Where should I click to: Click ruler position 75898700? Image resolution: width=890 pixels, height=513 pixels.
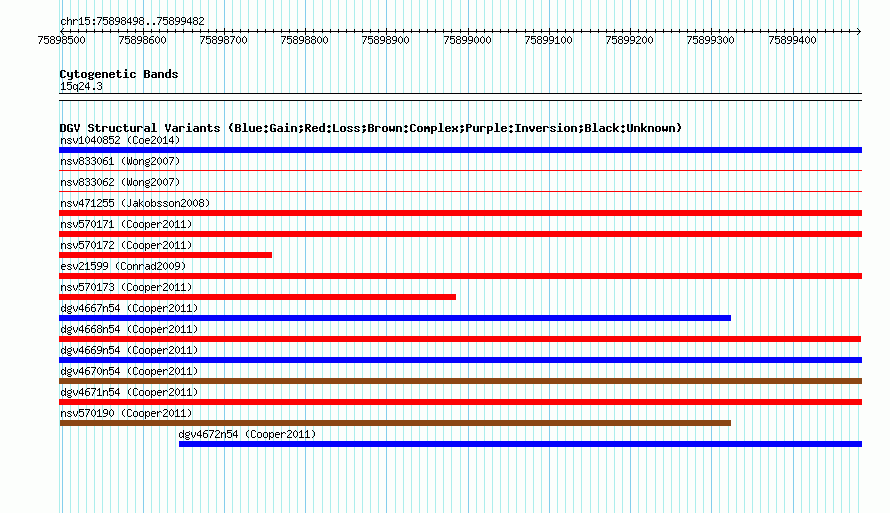[x=224, y=40]
